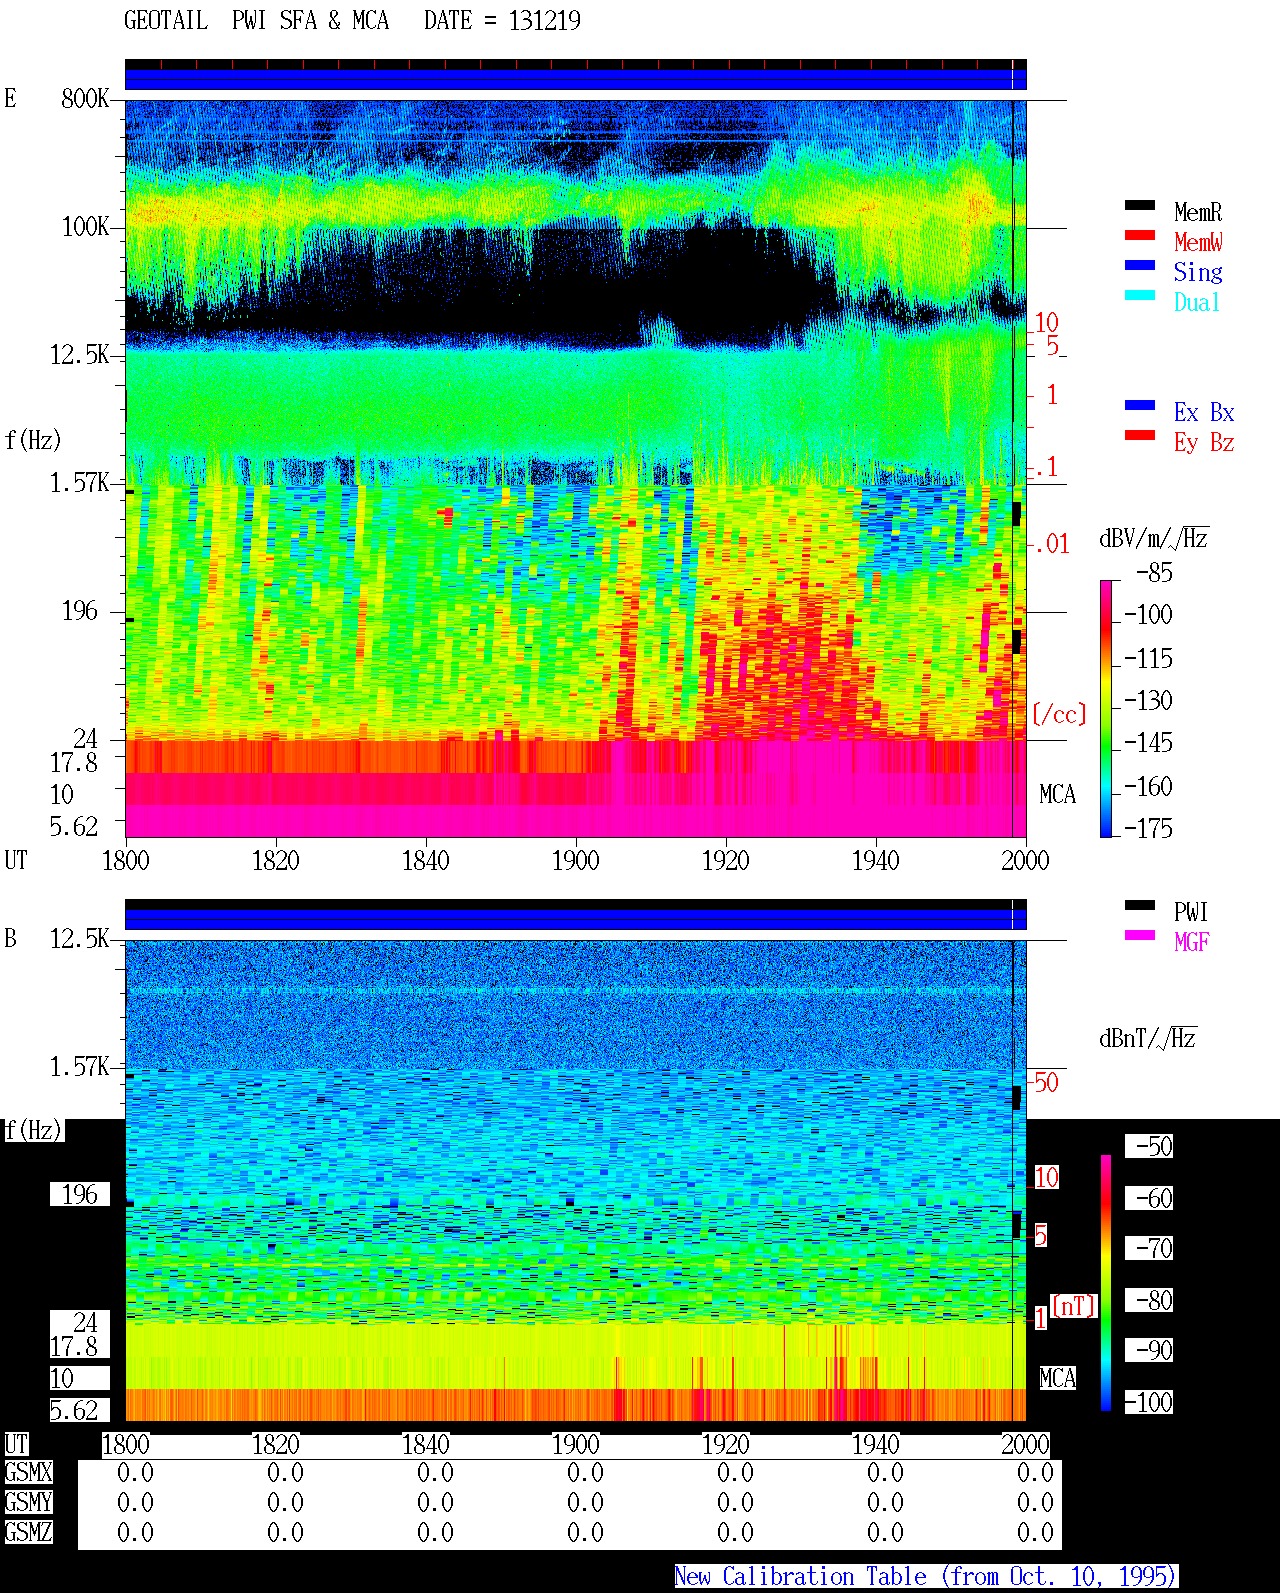
Task: Click the dBV/m/√Hz unit label
Action: click(x=1154, y=538)
